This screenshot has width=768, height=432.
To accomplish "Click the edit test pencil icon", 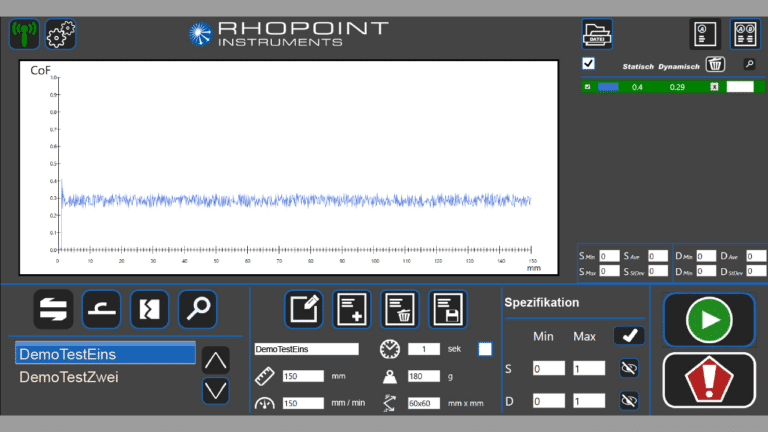I will point(303,310).
